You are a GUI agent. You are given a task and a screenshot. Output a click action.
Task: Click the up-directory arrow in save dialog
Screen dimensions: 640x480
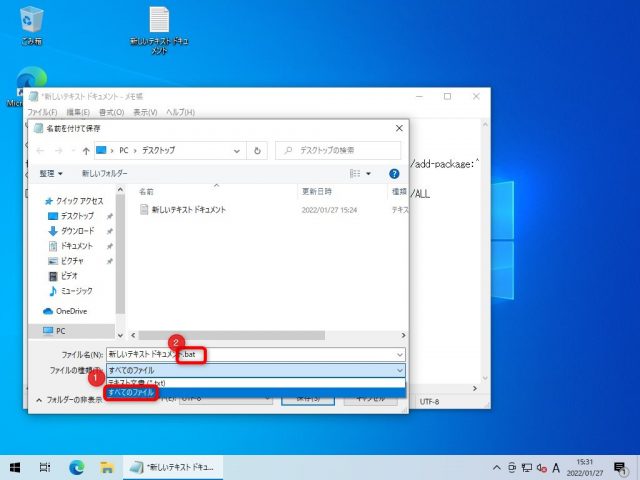click(84, 151)
